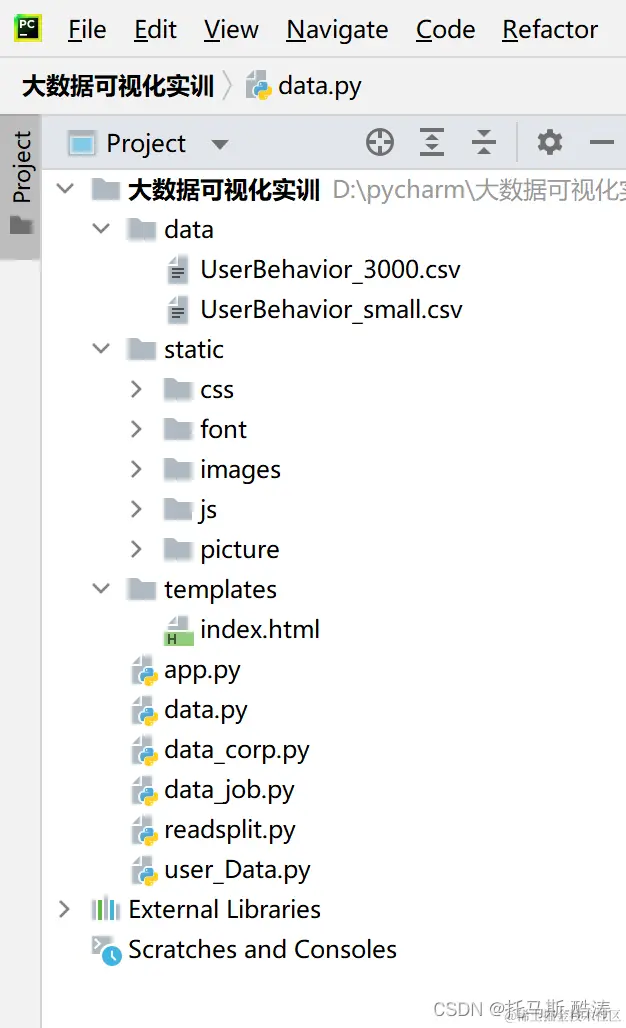Collapse the 大数据可视化实训 root folder
Screen dimensions: 626x1028
click(x=65, y=189)
